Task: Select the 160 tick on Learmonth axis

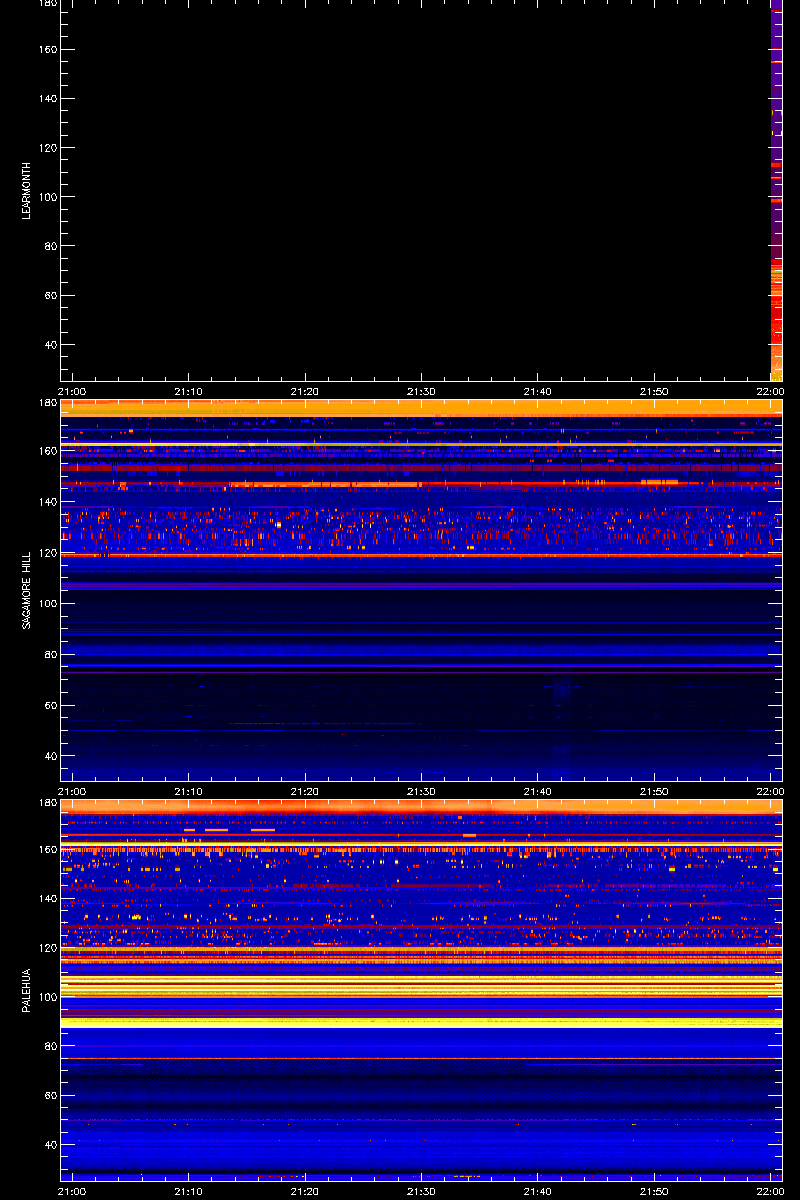Action: 47,49
